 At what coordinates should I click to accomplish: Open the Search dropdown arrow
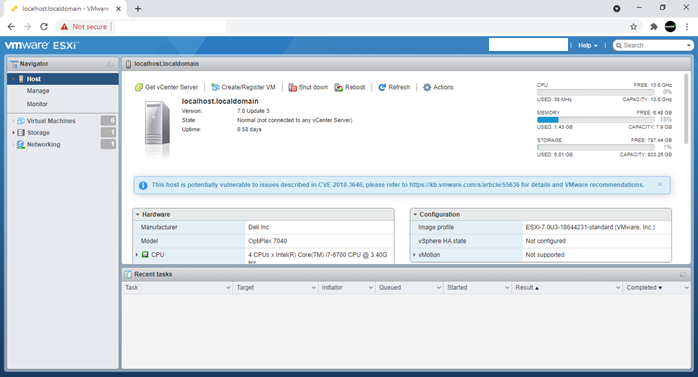point(689,45)
